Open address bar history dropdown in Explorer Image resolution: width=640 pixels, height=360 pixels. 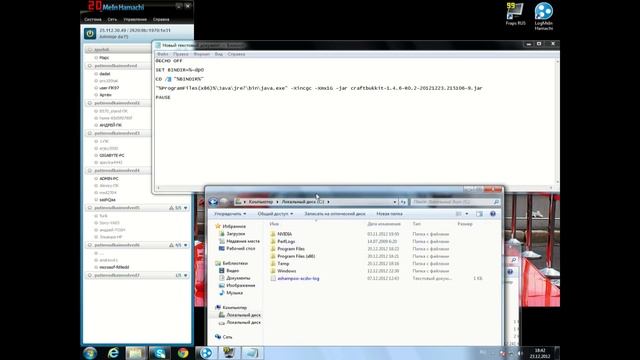click(394, 202)
